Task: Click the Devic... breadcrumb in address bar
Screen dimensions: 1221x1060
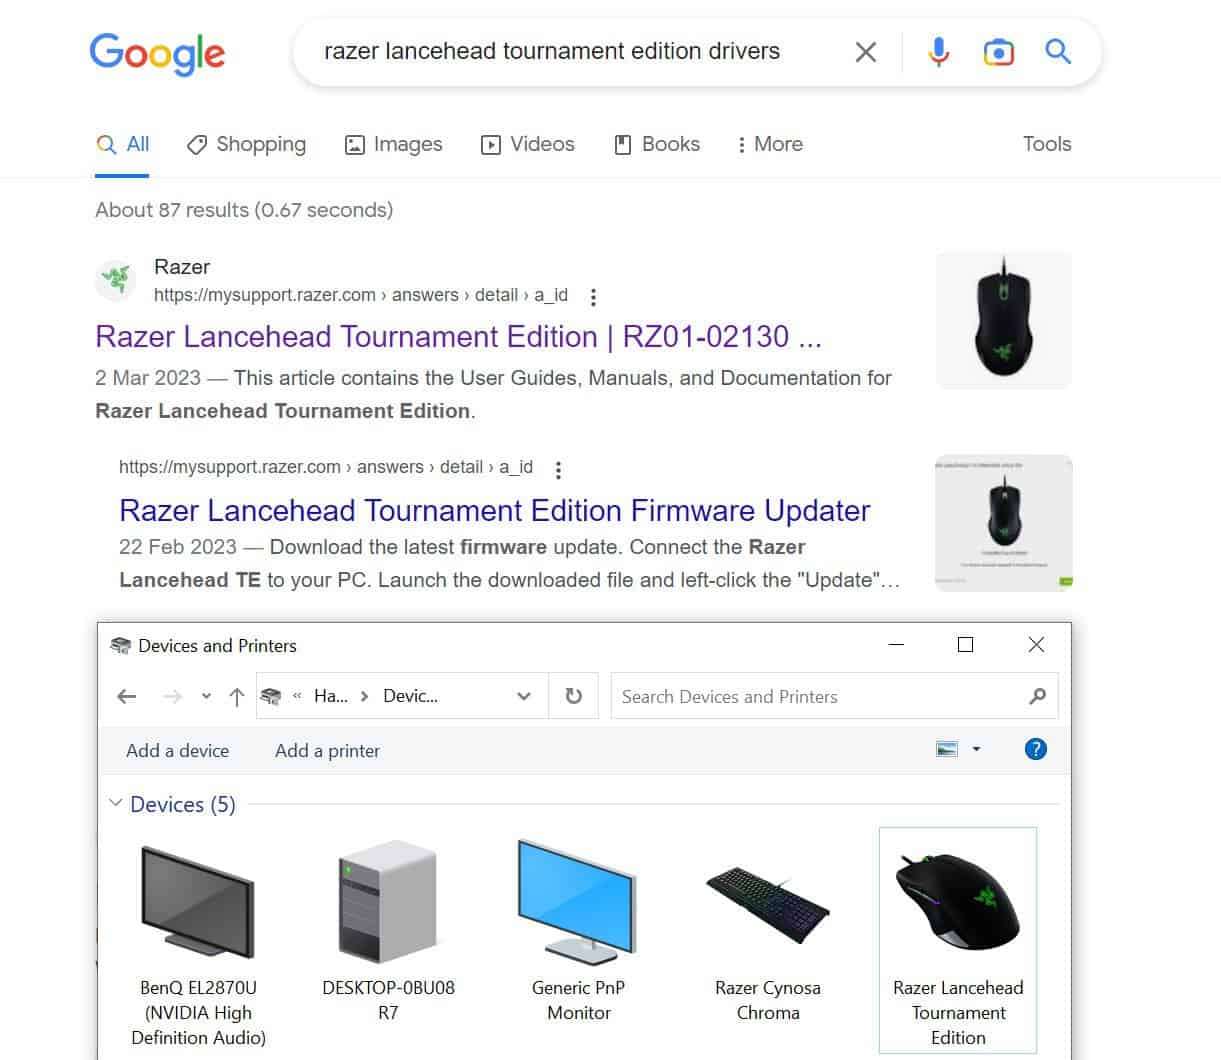Action: [x=411, y=696]
